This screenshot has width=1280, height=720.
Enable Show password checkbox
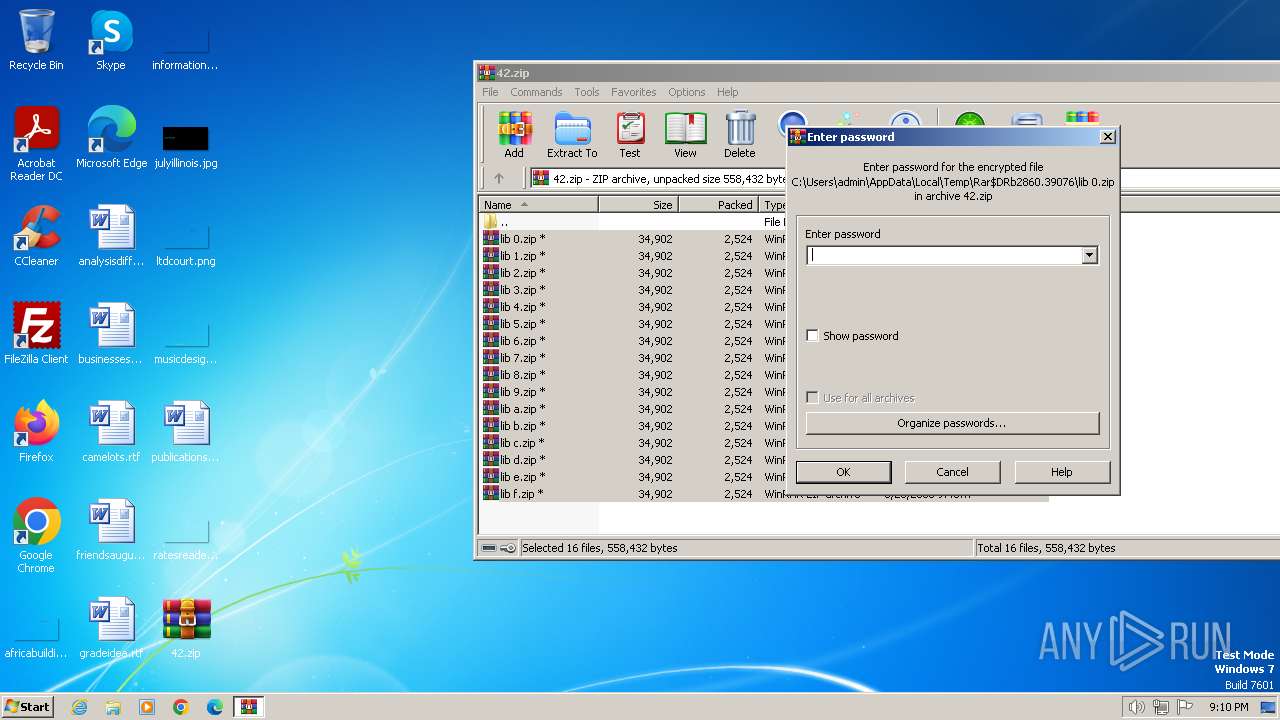click(x=813, y=336)
